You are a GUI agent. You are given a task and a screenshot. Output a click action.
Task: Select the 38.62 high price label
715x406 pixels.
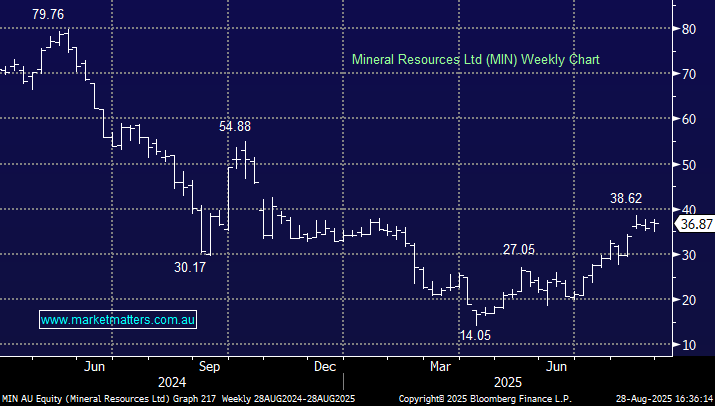click(x=626, y=198)
